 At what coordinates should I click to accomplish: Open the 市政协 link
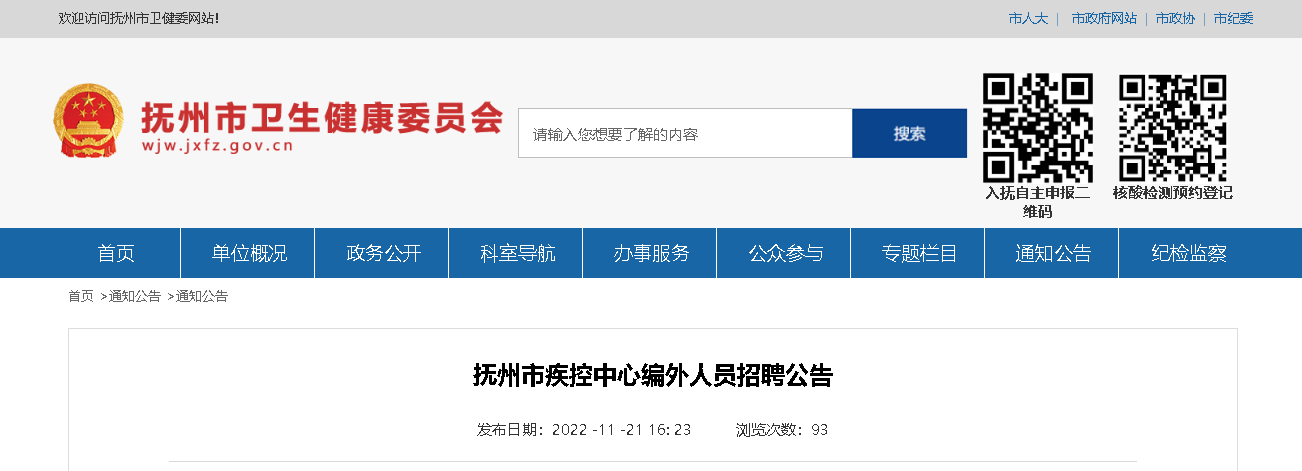point(1175,18)
